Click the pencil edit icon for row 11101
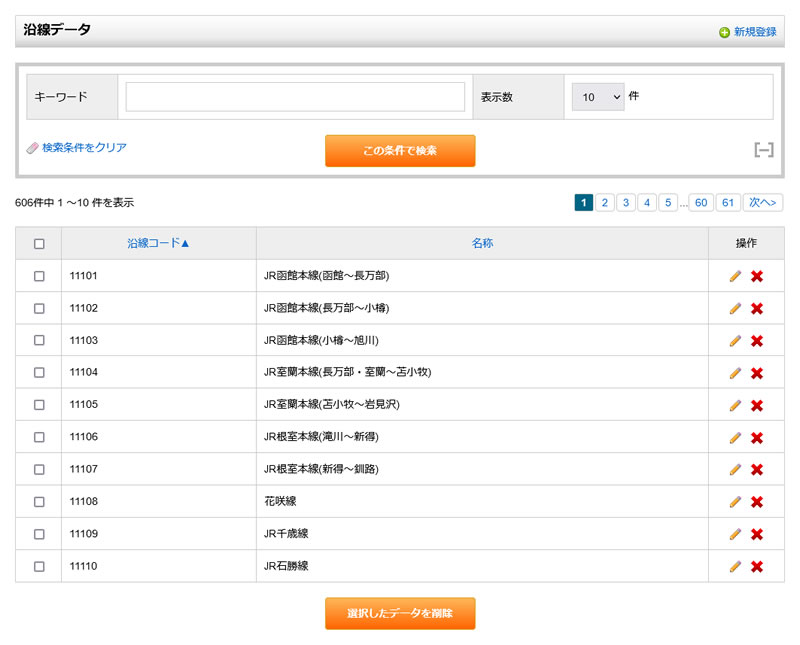Viewport: 800px width, 645px height. coord(735,276)
